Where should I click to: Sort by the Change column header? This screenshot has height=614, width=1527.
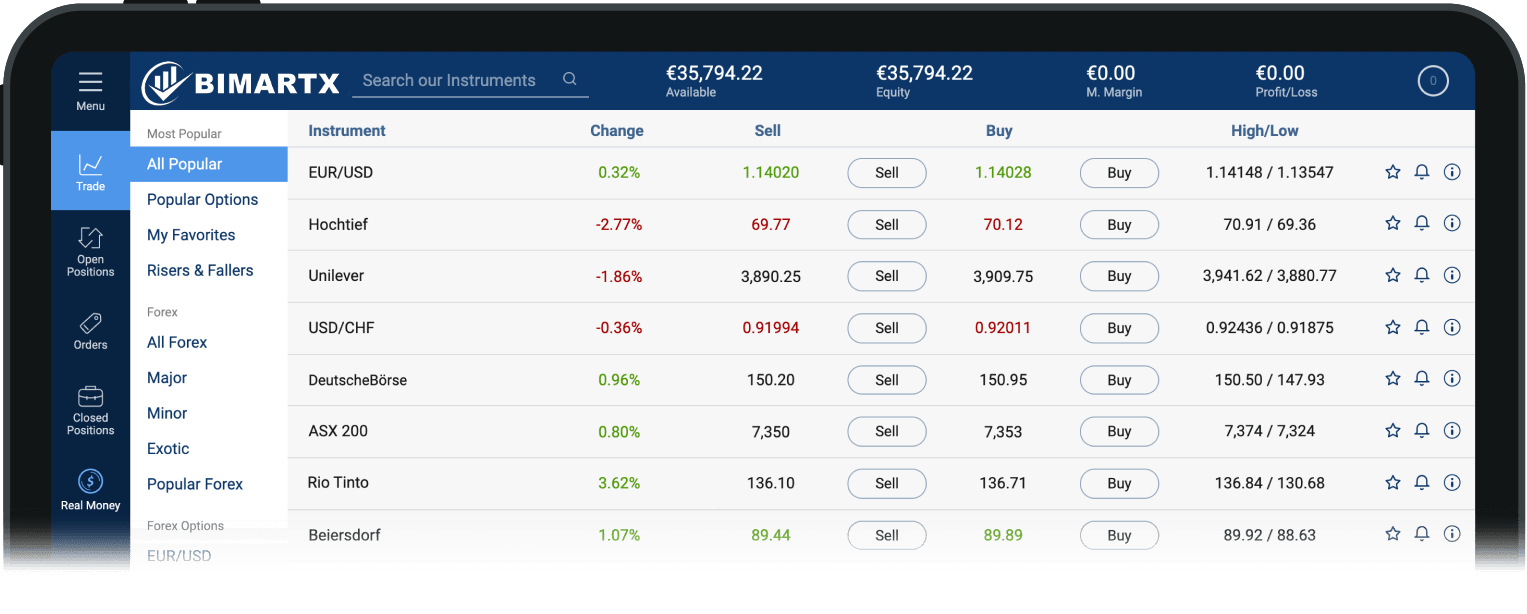617,131
